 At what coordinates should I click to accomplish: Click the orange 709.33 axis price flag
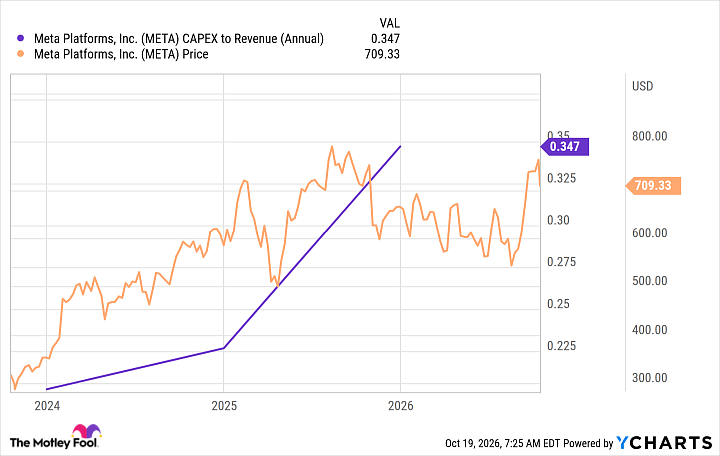click(653, 186)
